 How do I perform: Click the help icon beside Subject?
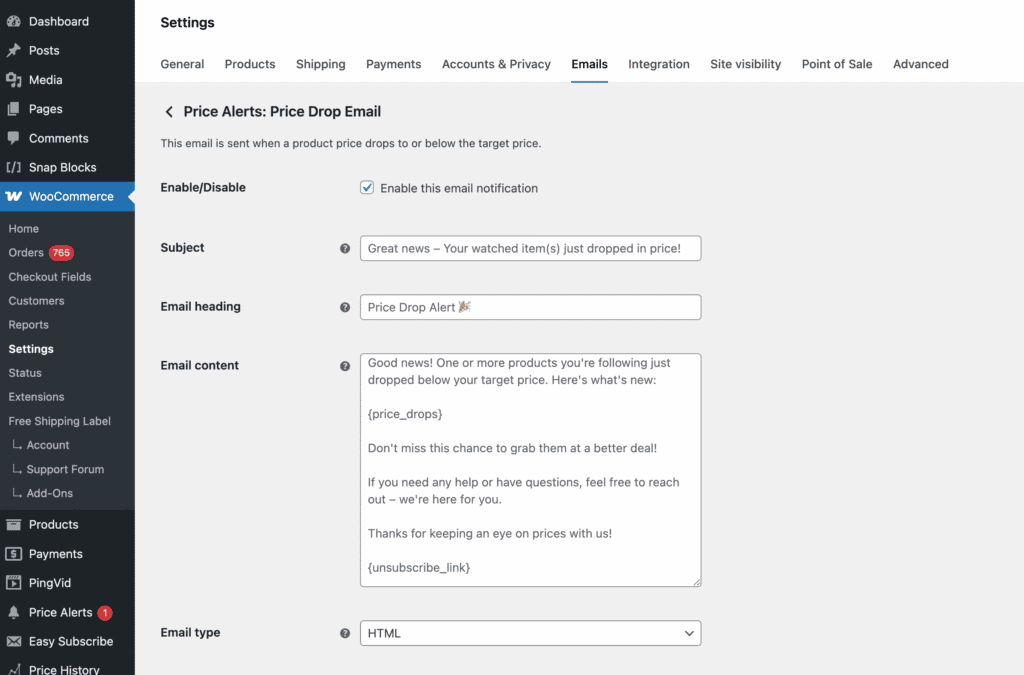click(345, 248)
